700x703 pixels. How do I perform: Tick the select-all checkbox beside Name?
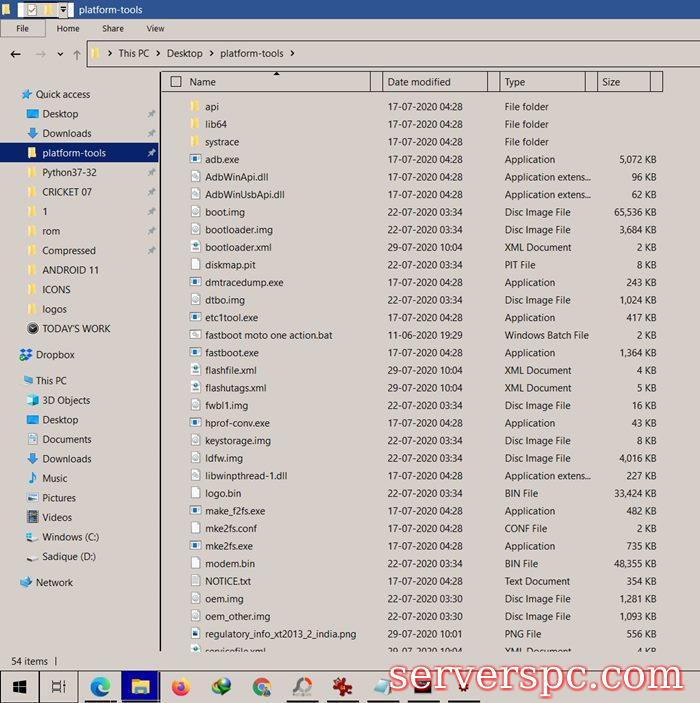coord(176,82)
